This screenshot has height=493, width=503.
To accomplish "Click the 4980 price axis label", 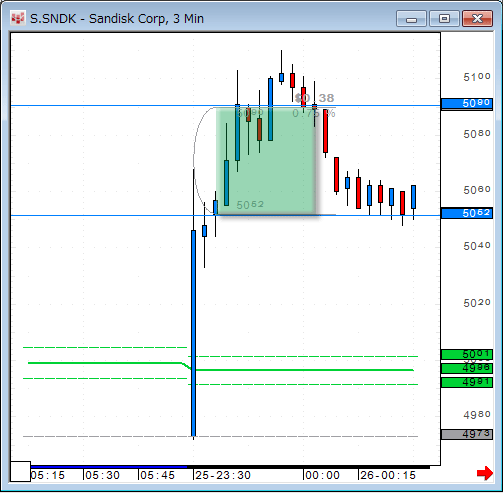I will (x=477, y=415).
